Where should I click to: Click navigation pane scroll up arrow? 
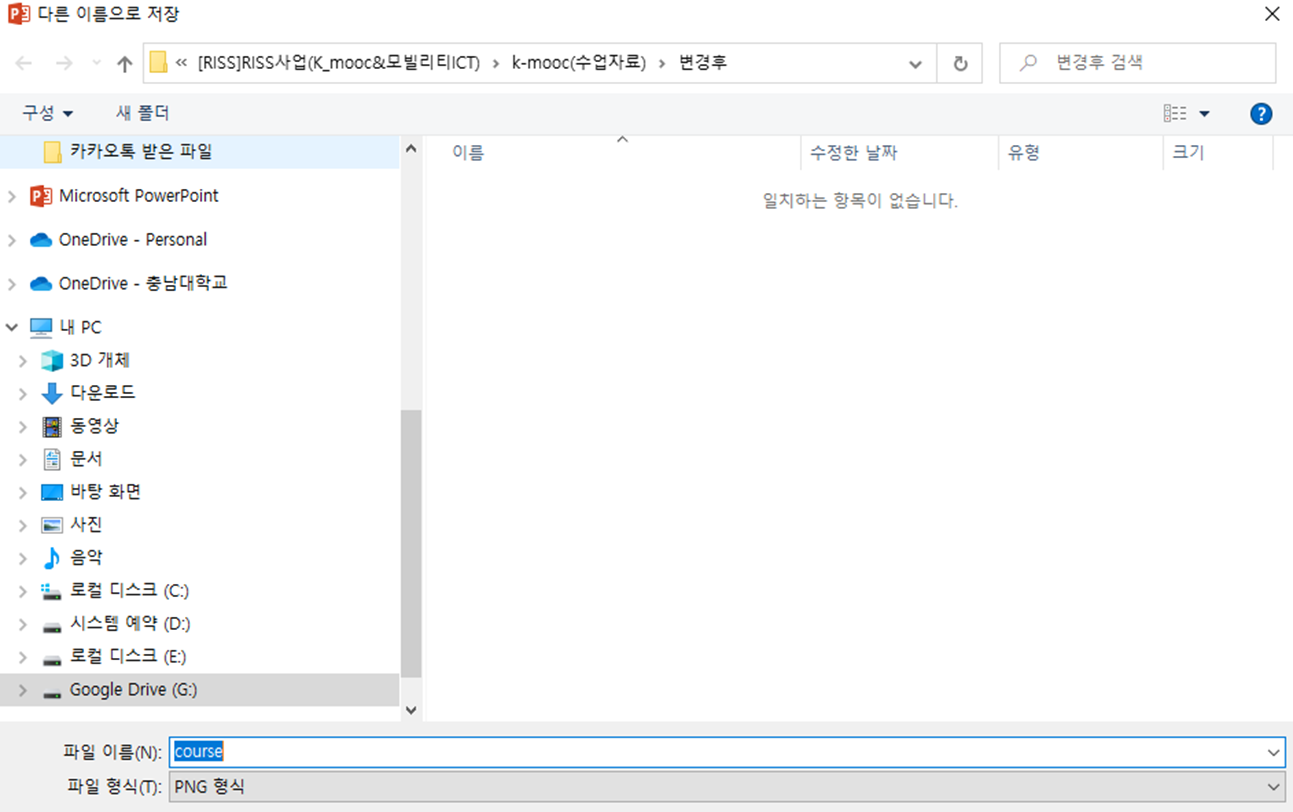click(x=410, y=149)
